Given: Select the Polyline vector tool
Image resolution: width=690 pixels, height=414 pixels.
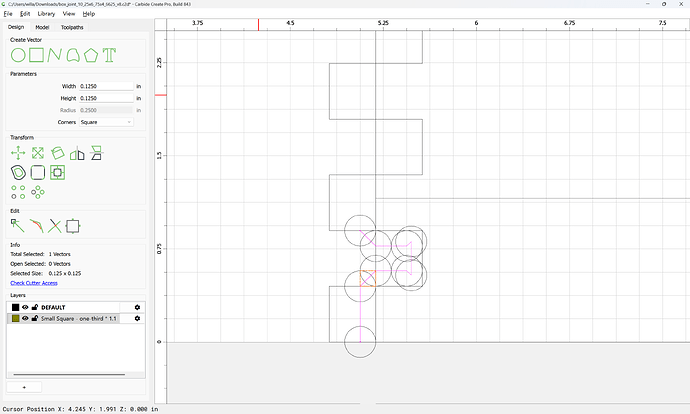Looking at the screenshot, I should [54, 55].
